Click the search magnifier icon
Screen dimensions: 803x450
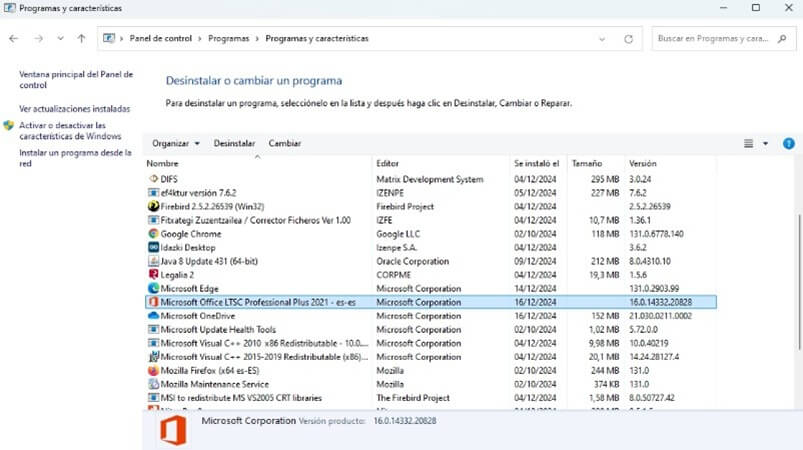point(781,38)
